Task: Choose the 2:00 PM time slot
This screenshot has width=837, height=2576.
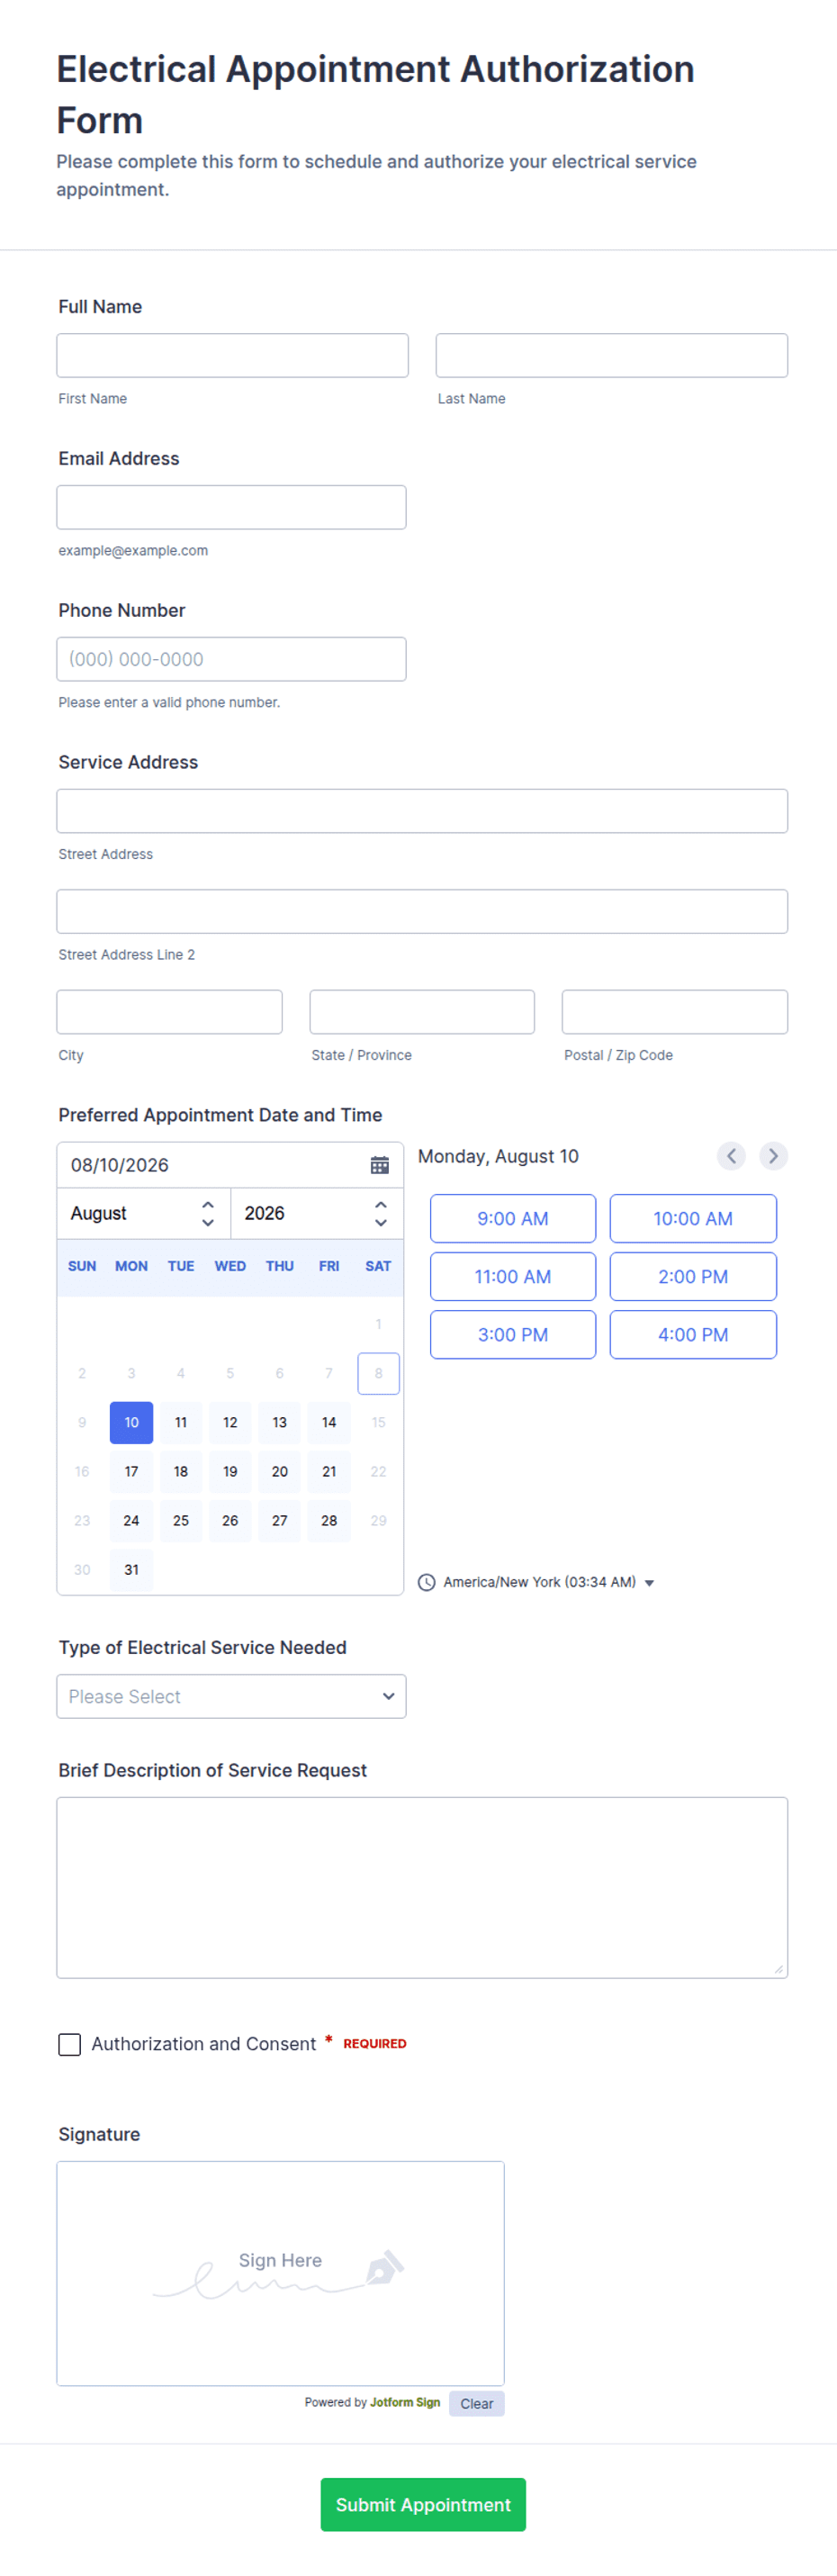Action: [x=693, y=1276]
